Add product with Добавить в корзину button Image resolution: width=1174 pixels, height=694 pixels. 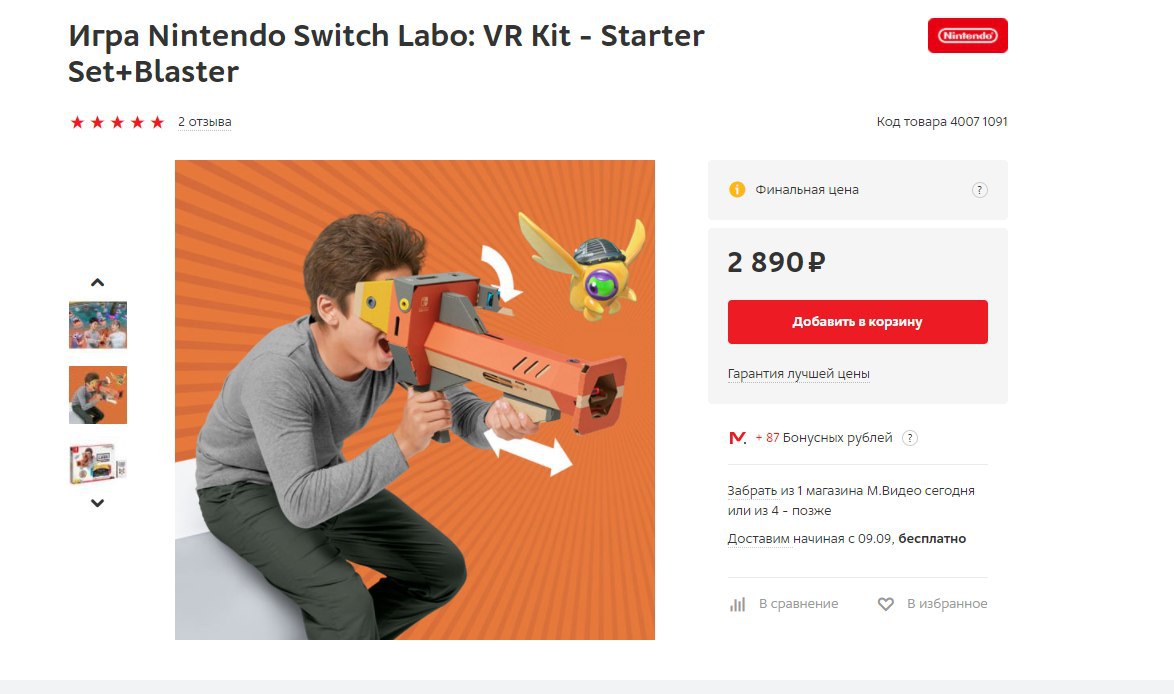(x=857, y=322)
